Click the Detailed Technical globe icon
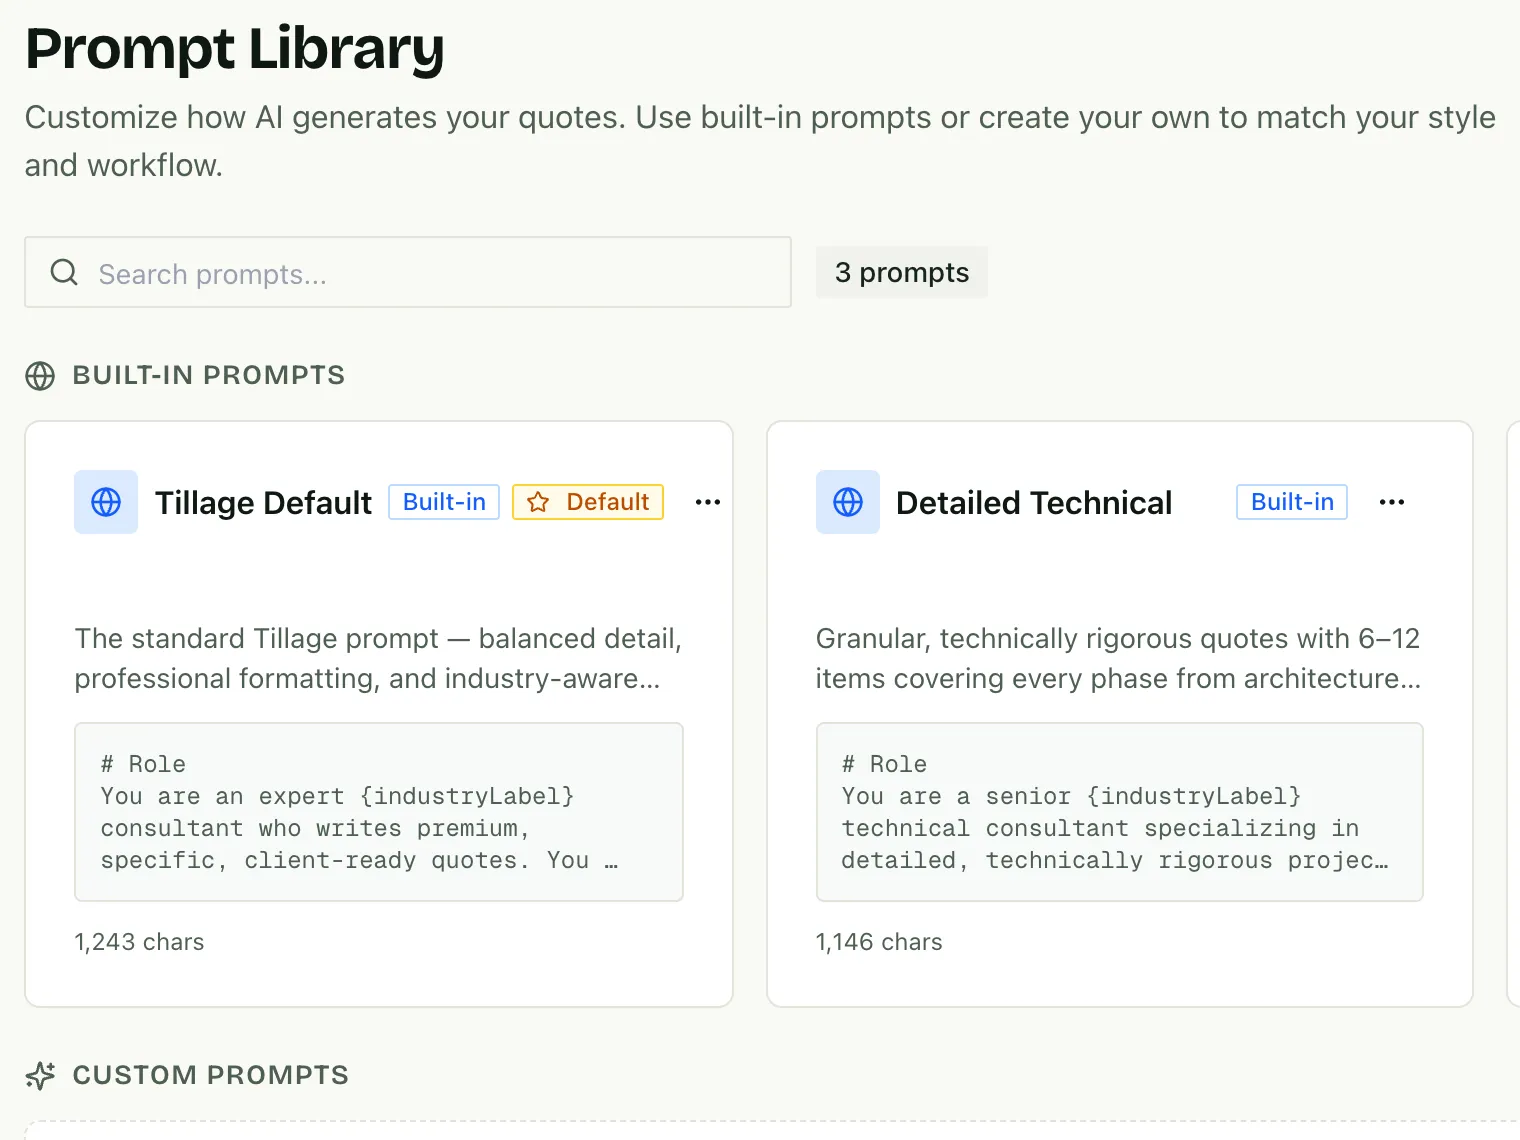The image size is (1520, 1140). pos(848,502)
